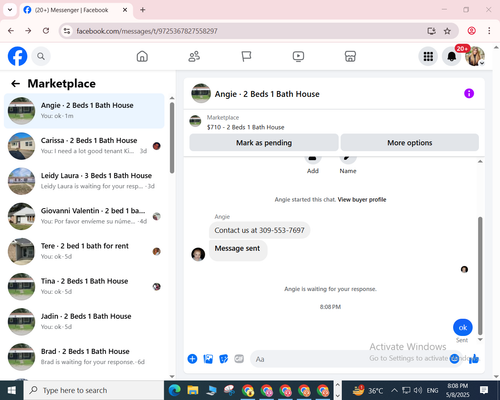Viewport: 500px width, 400px height.
Task: Open notifications bell
Action: pos(451,56)
